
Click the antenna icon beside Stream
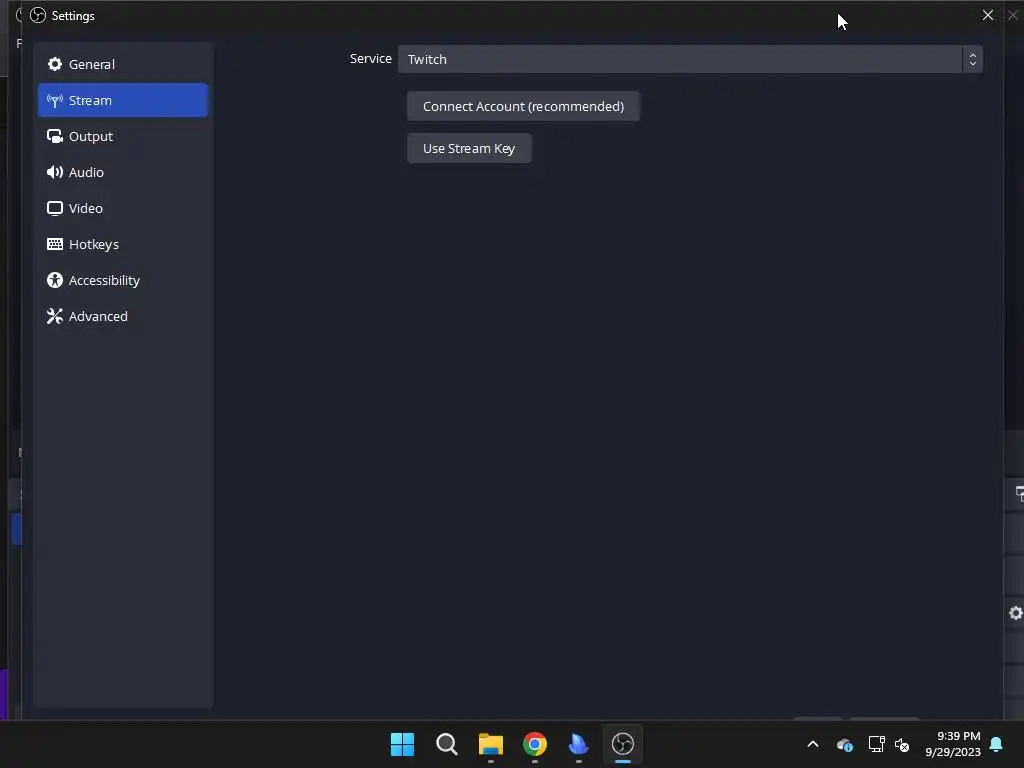[x=55, y=100]
